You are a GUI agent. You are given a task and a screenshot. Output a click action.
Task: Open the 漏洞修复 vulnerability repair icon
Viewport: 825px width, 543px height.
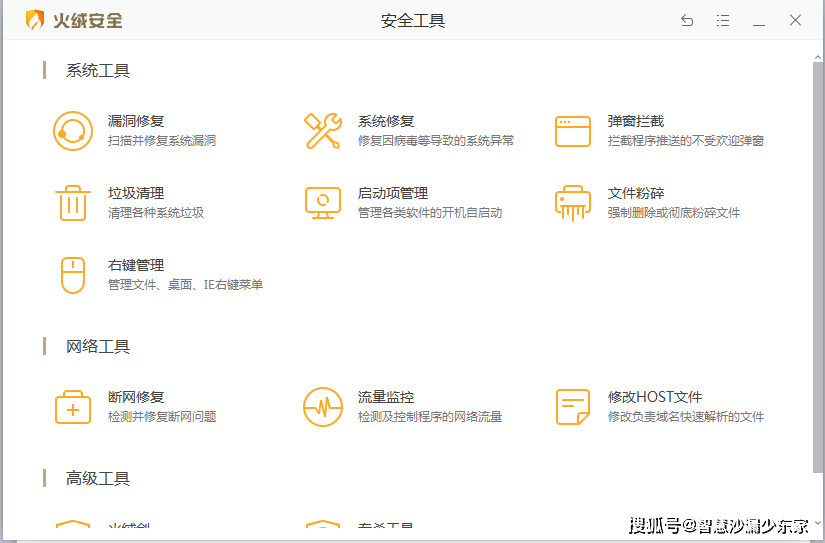73,131
